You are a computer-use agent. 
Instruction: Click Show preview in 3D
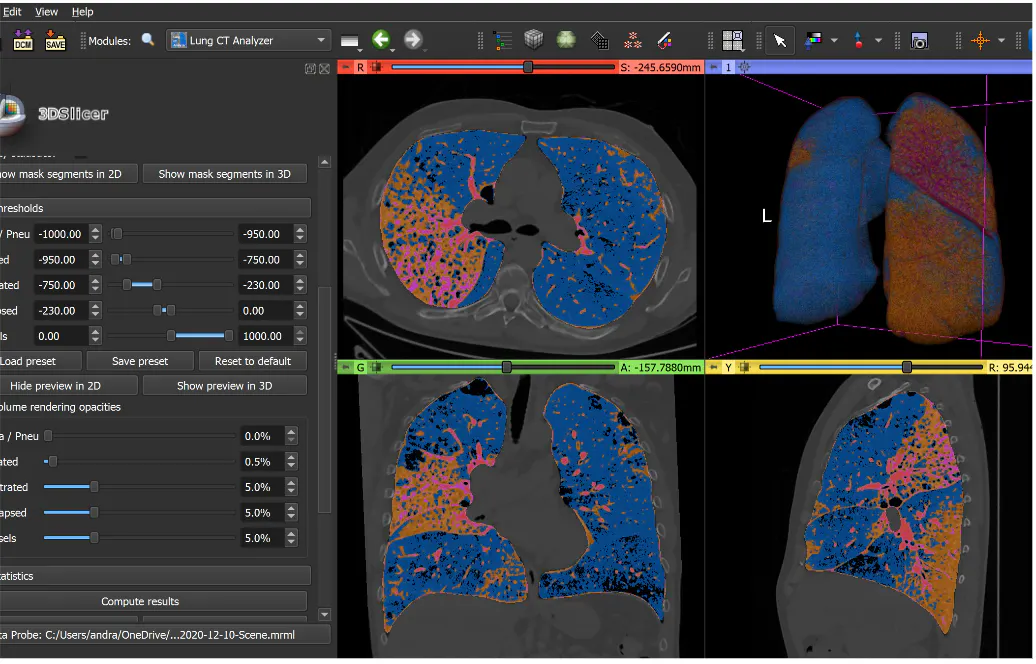pyautogui.click(x=225, y=386)
